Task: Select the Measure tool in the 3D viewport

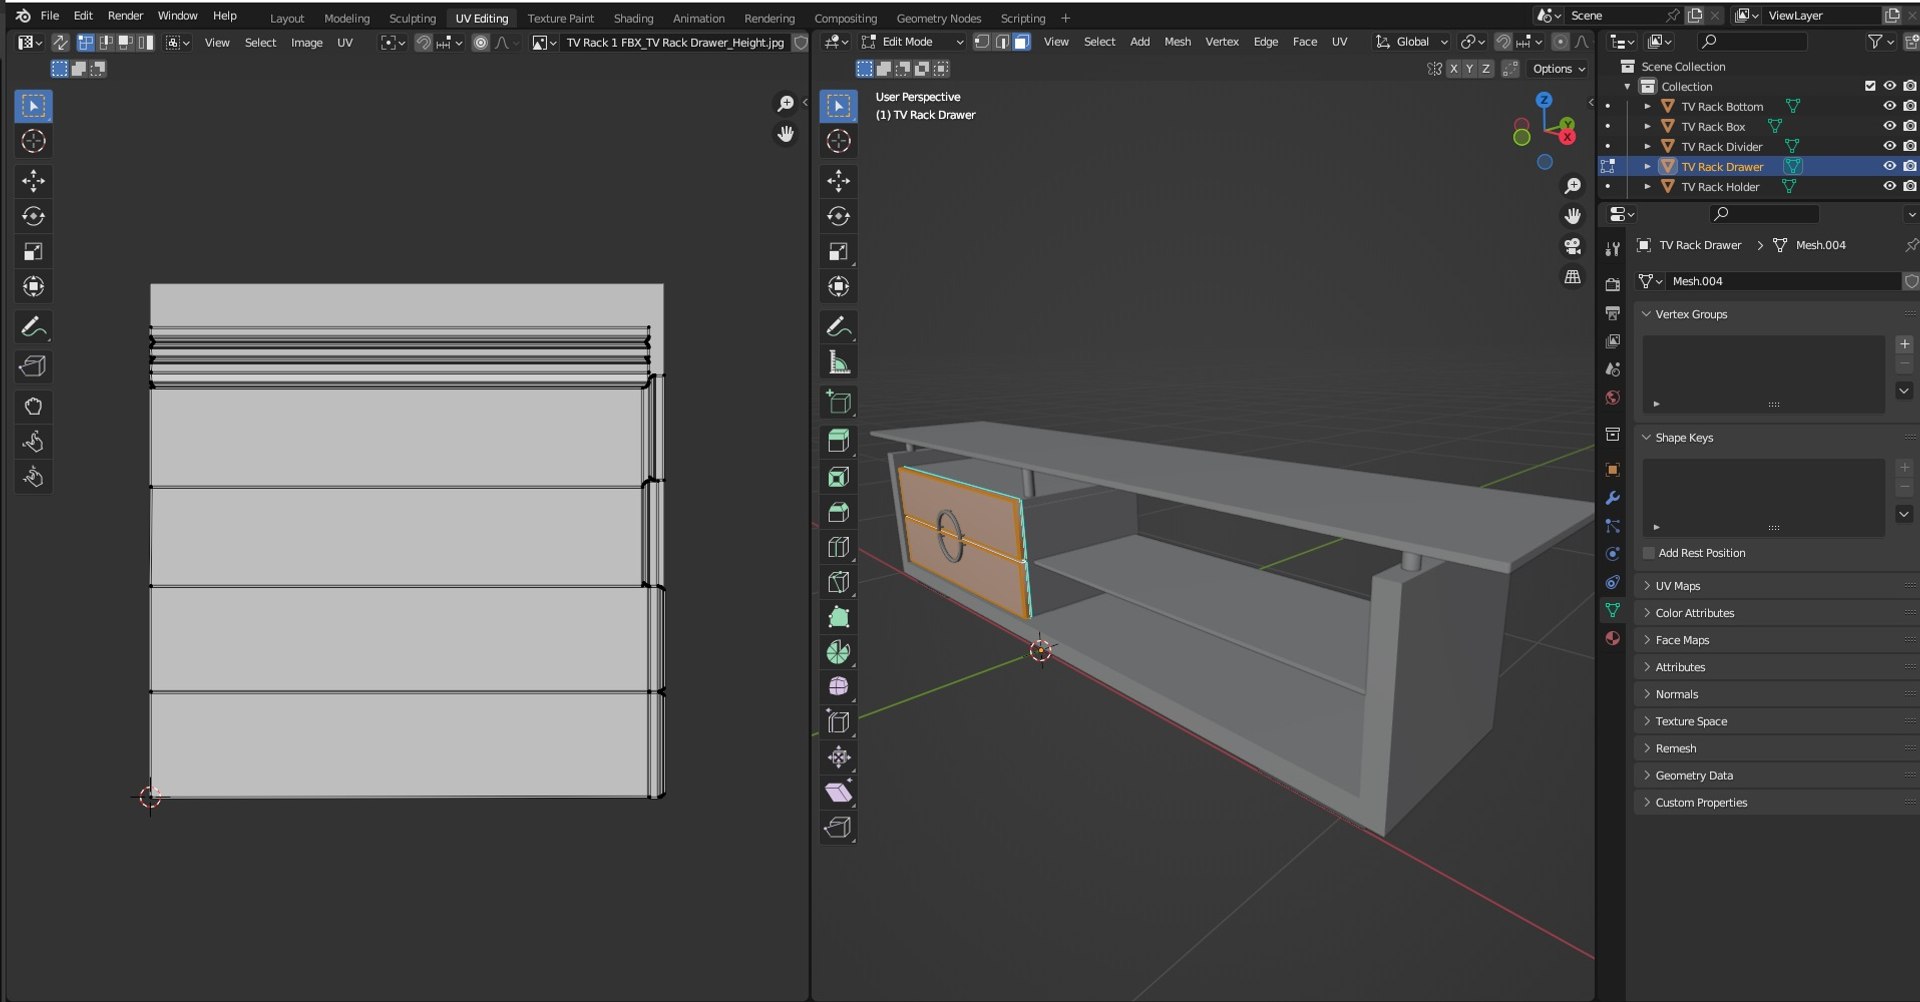Action: (x=838, y=363)
